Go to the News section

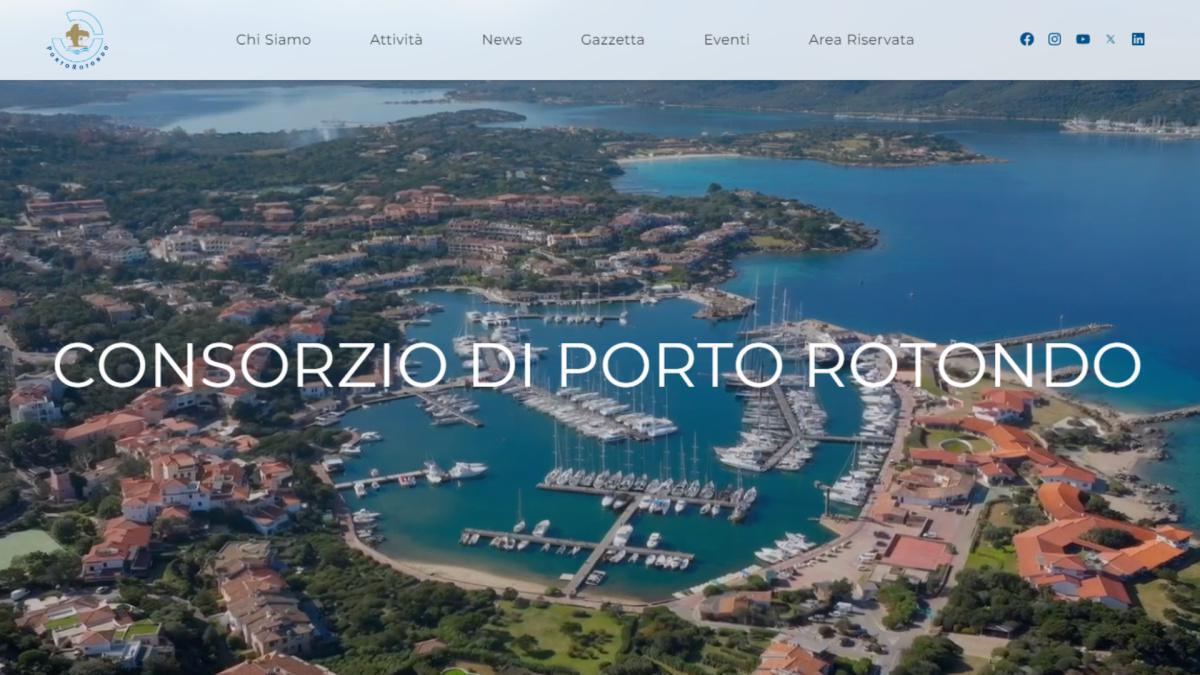[502, 40]
